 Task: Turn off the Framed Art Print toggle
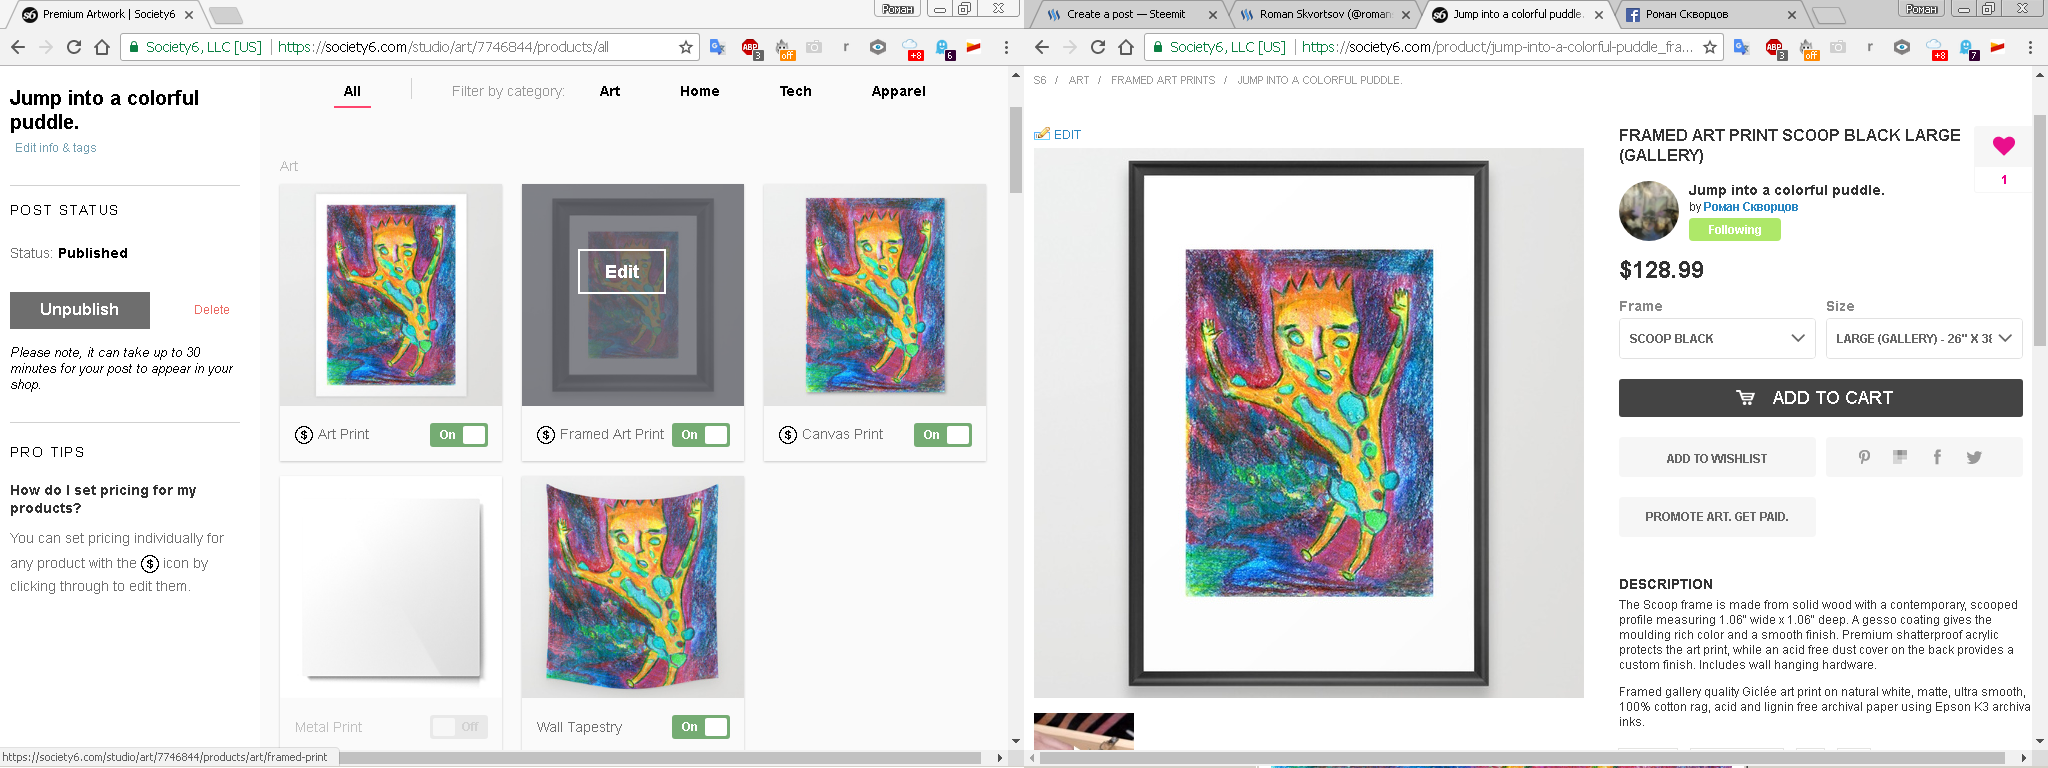701,435
